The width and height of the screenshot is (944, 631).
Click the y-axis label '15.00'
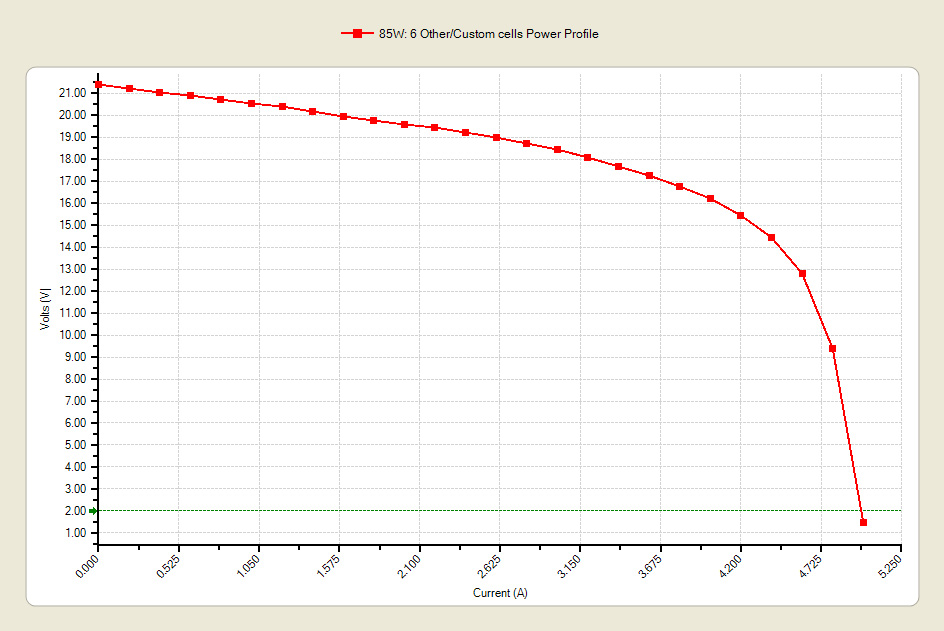coord(72,225)
